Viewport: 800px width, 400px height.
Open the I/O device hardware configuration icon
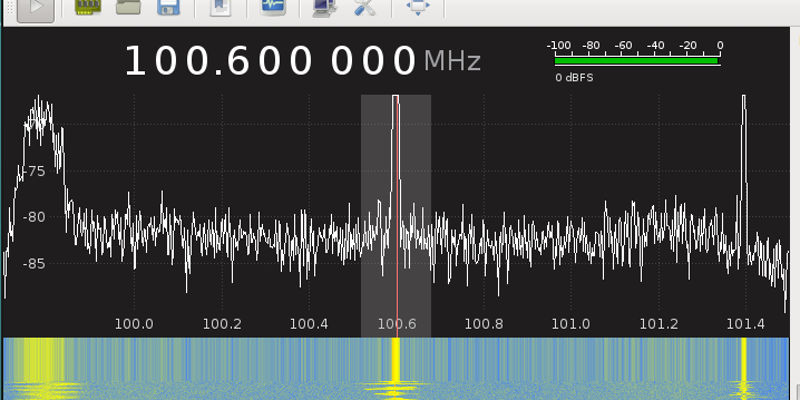point(88,7)
